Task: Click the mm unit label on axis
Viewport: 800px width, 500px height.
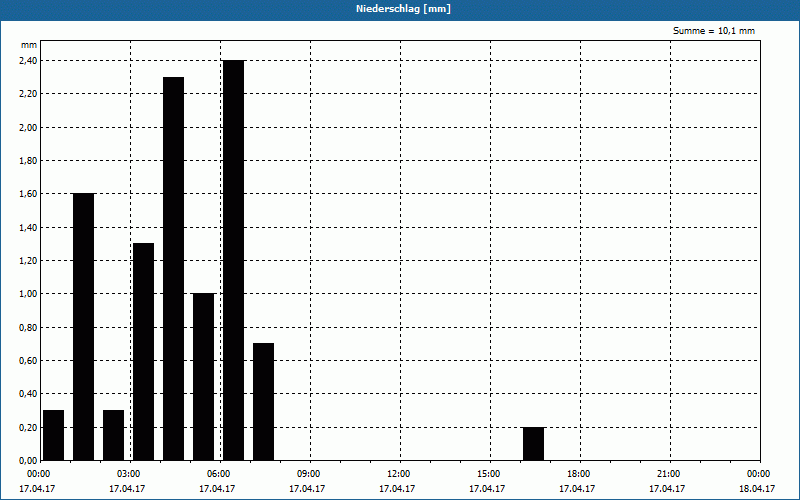Action: 29,45
